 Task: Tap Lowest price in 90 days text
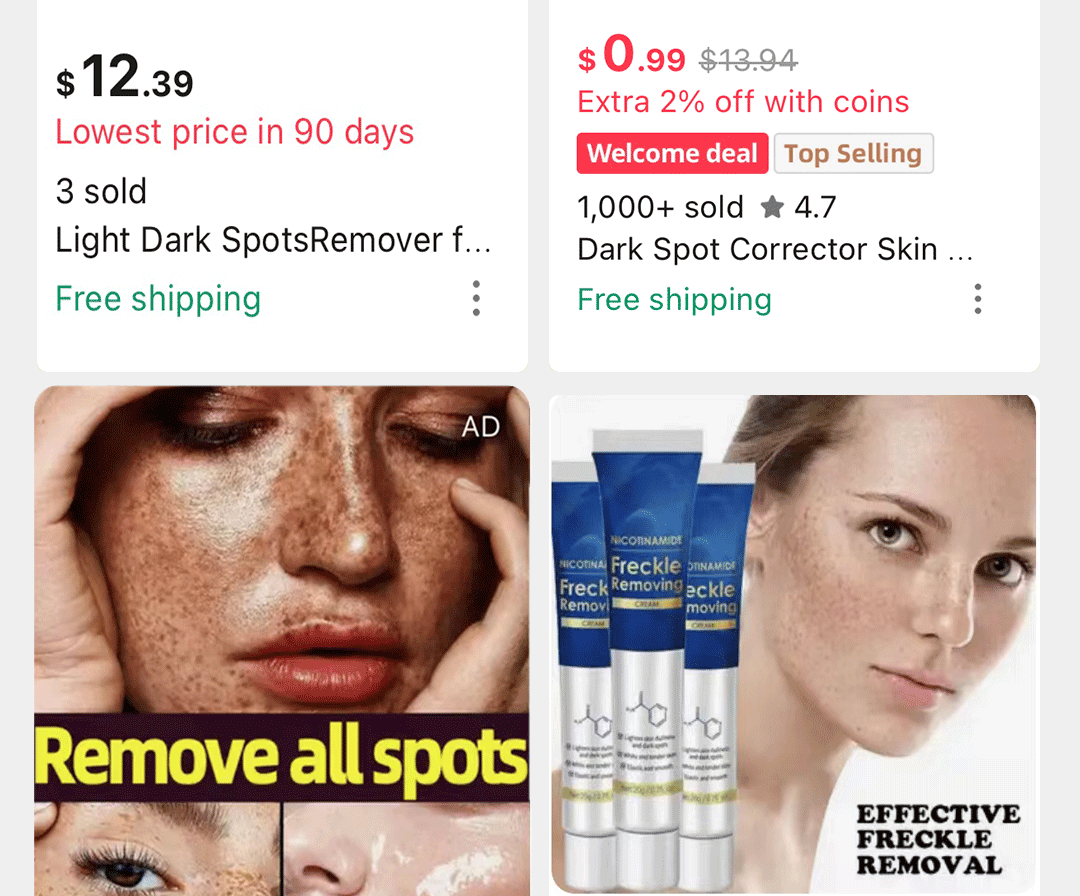(234, 132)
